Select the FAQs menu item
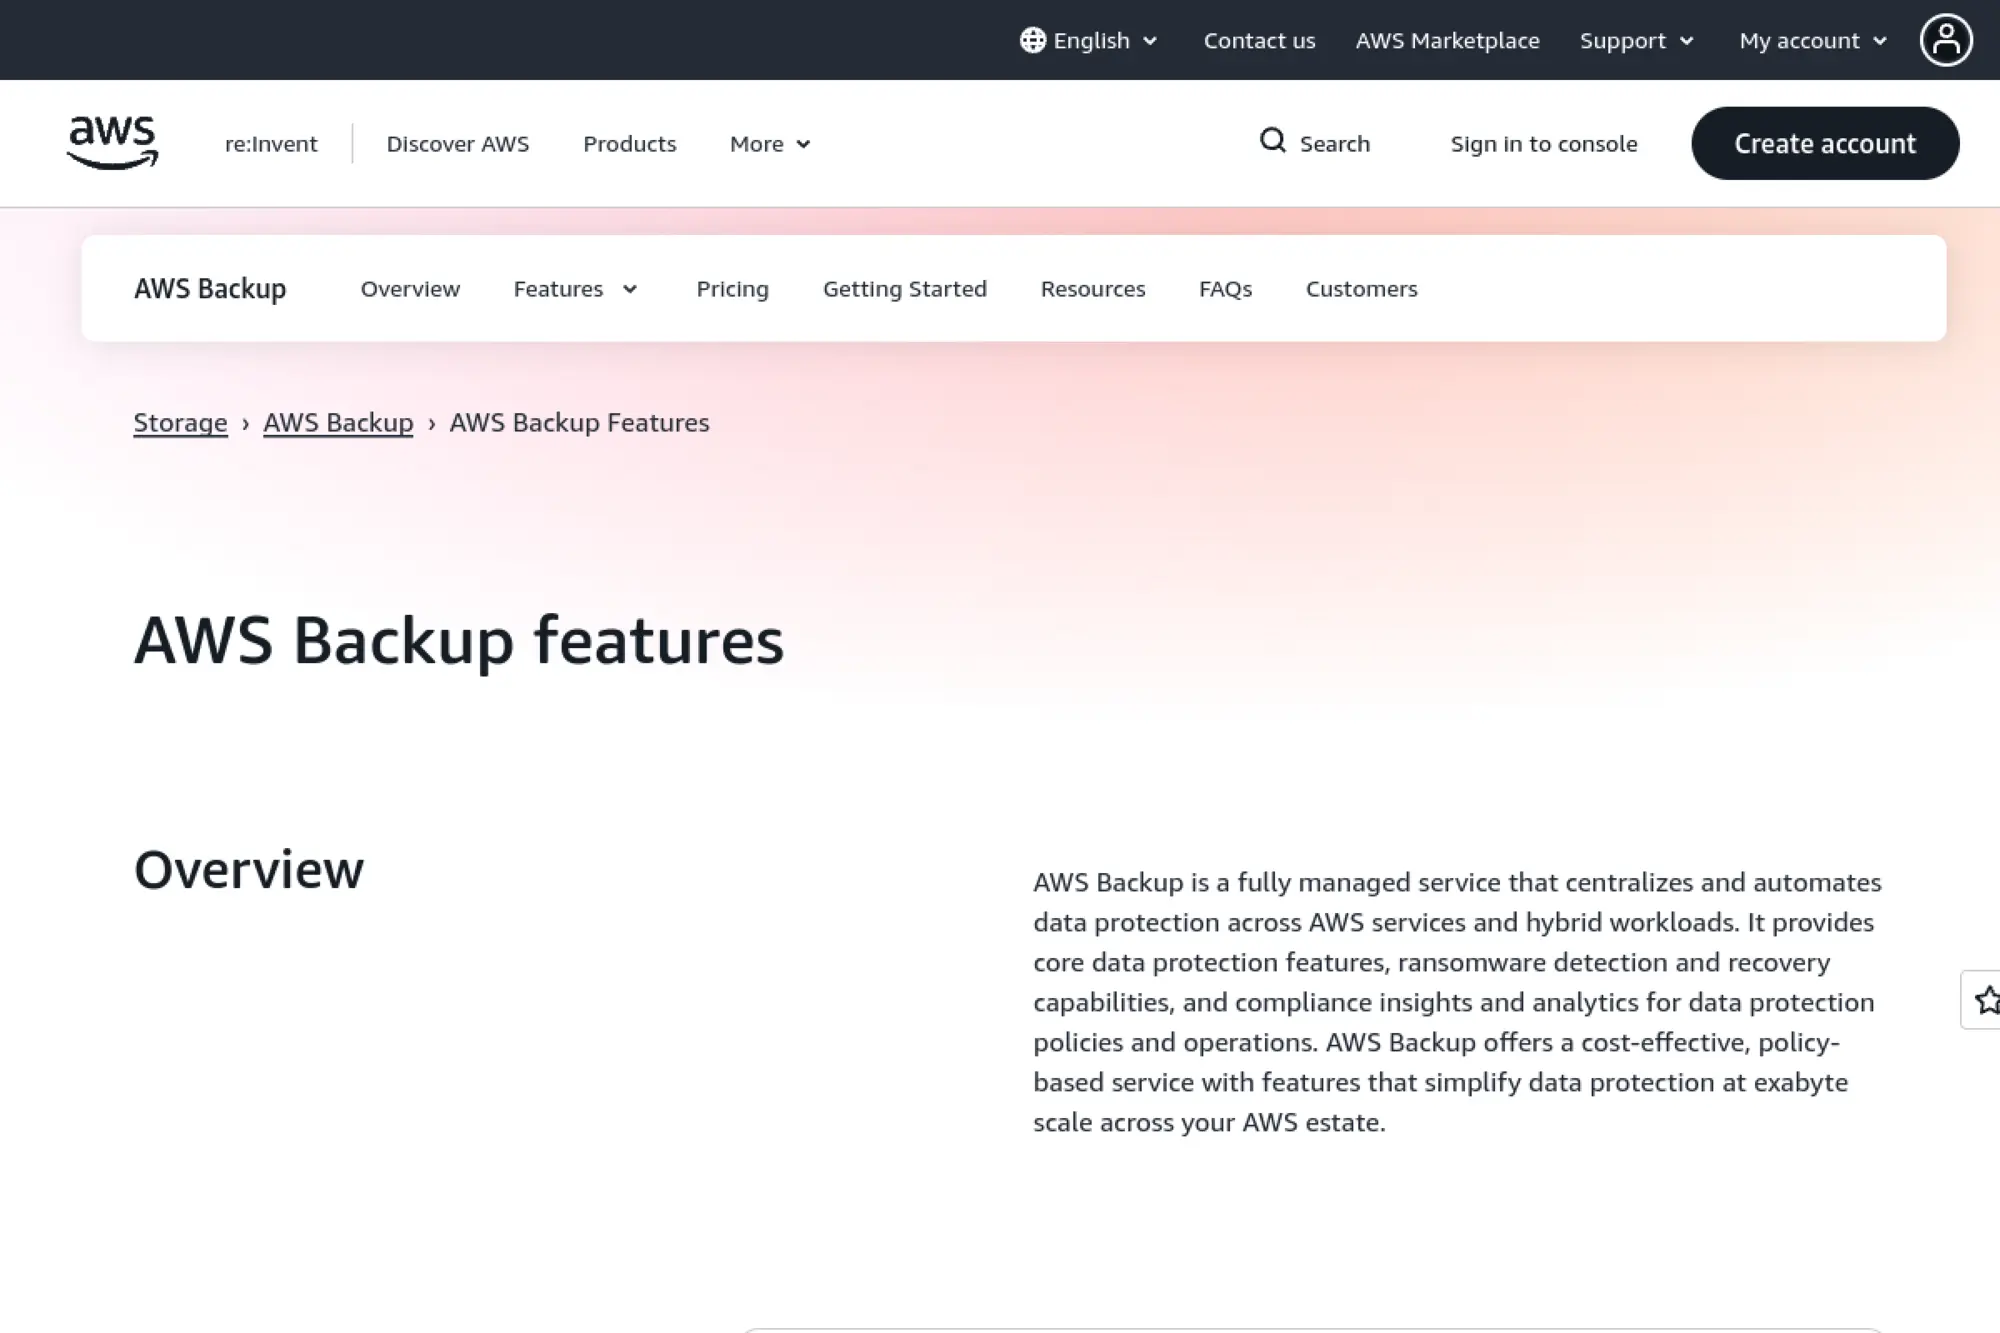 (1226, 289)
